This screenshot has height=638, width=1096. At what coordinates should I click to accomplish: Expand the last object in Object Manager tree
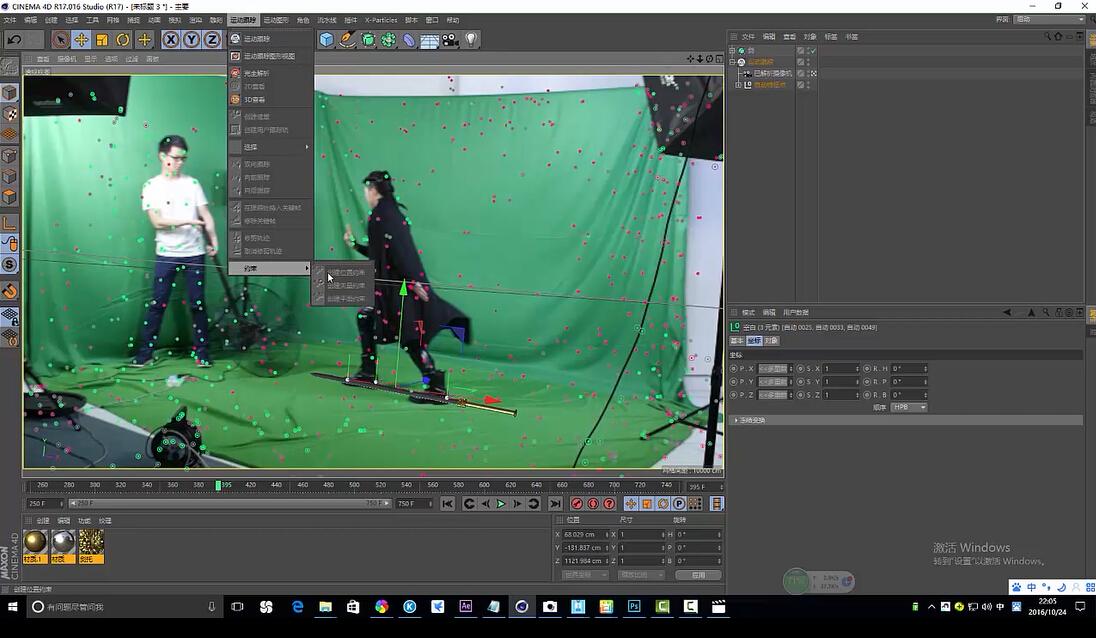point(738,85)
